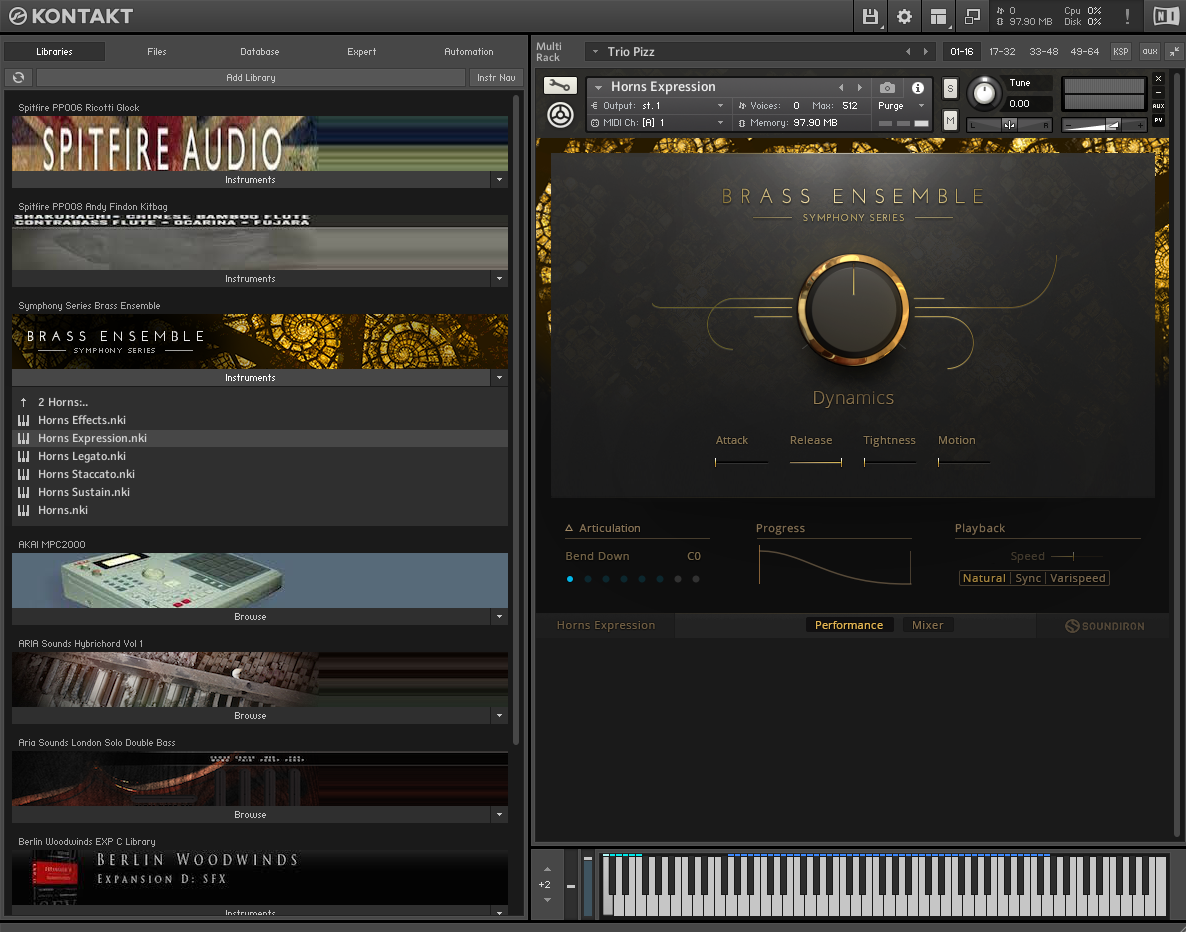Open the Horns Expression instrument name dropdown
Screen dimensions: 1186x932
pyautogui.click(x=598, y=87)
